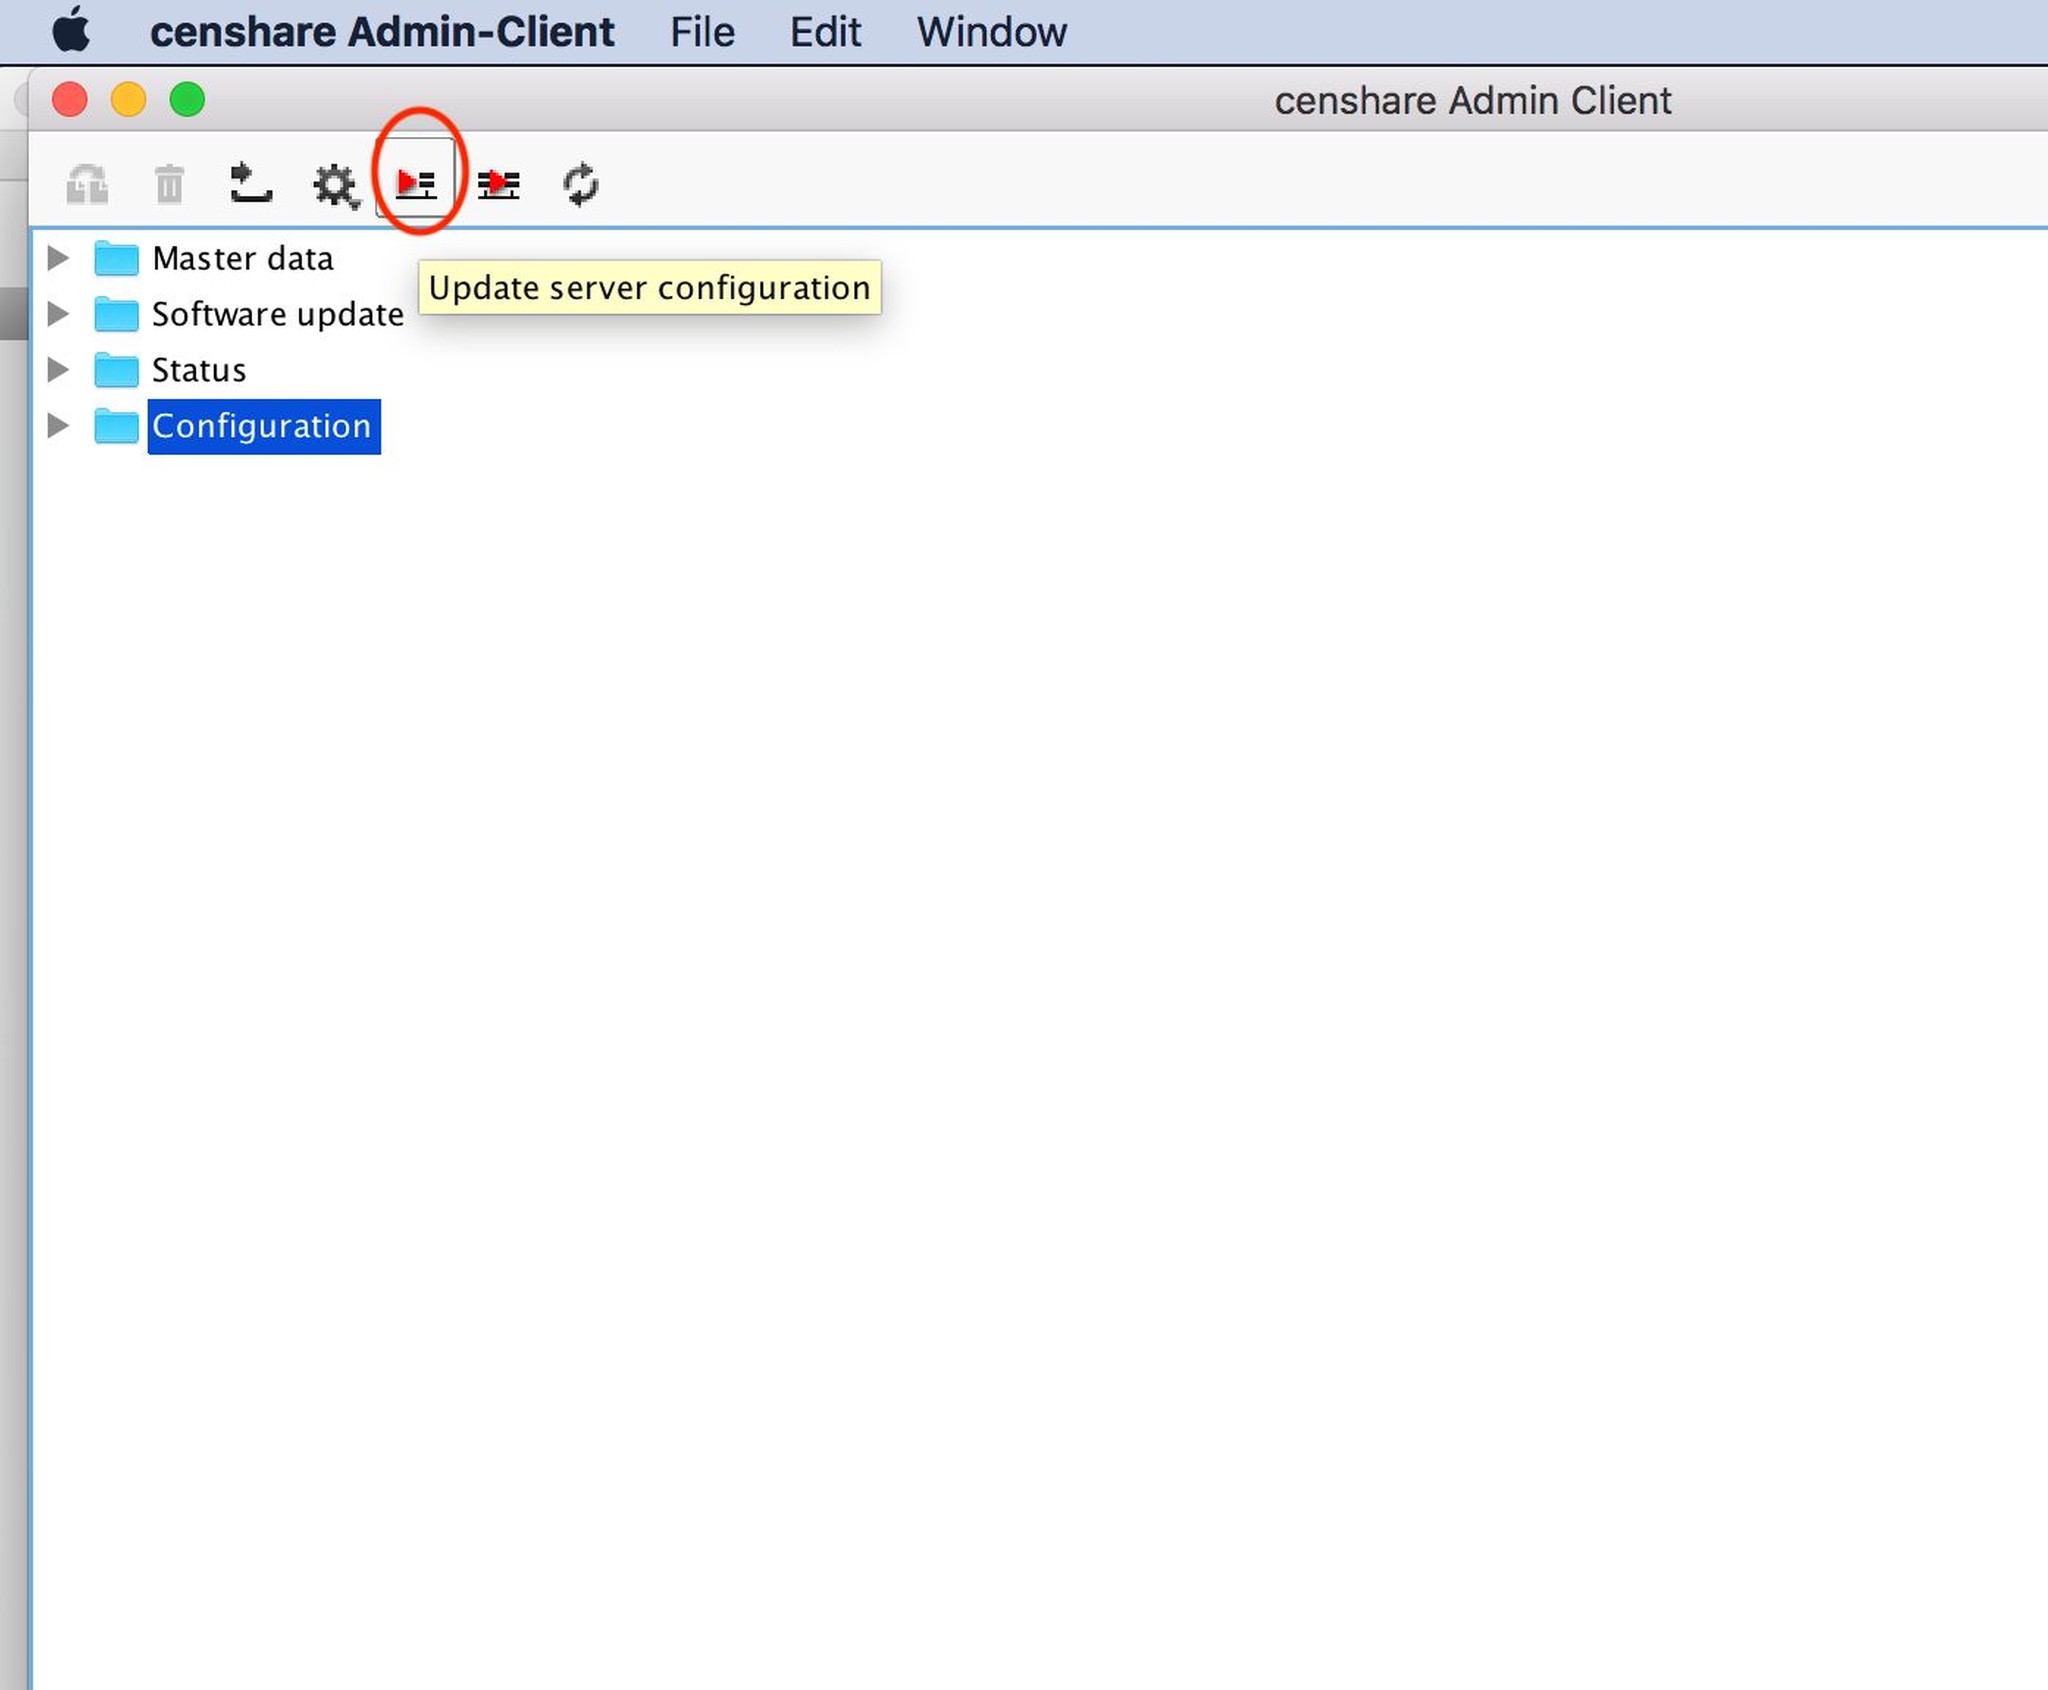Viewport: 2048px width, 1690px height.
Task: Open the Window menu
Action: (992, 31)
